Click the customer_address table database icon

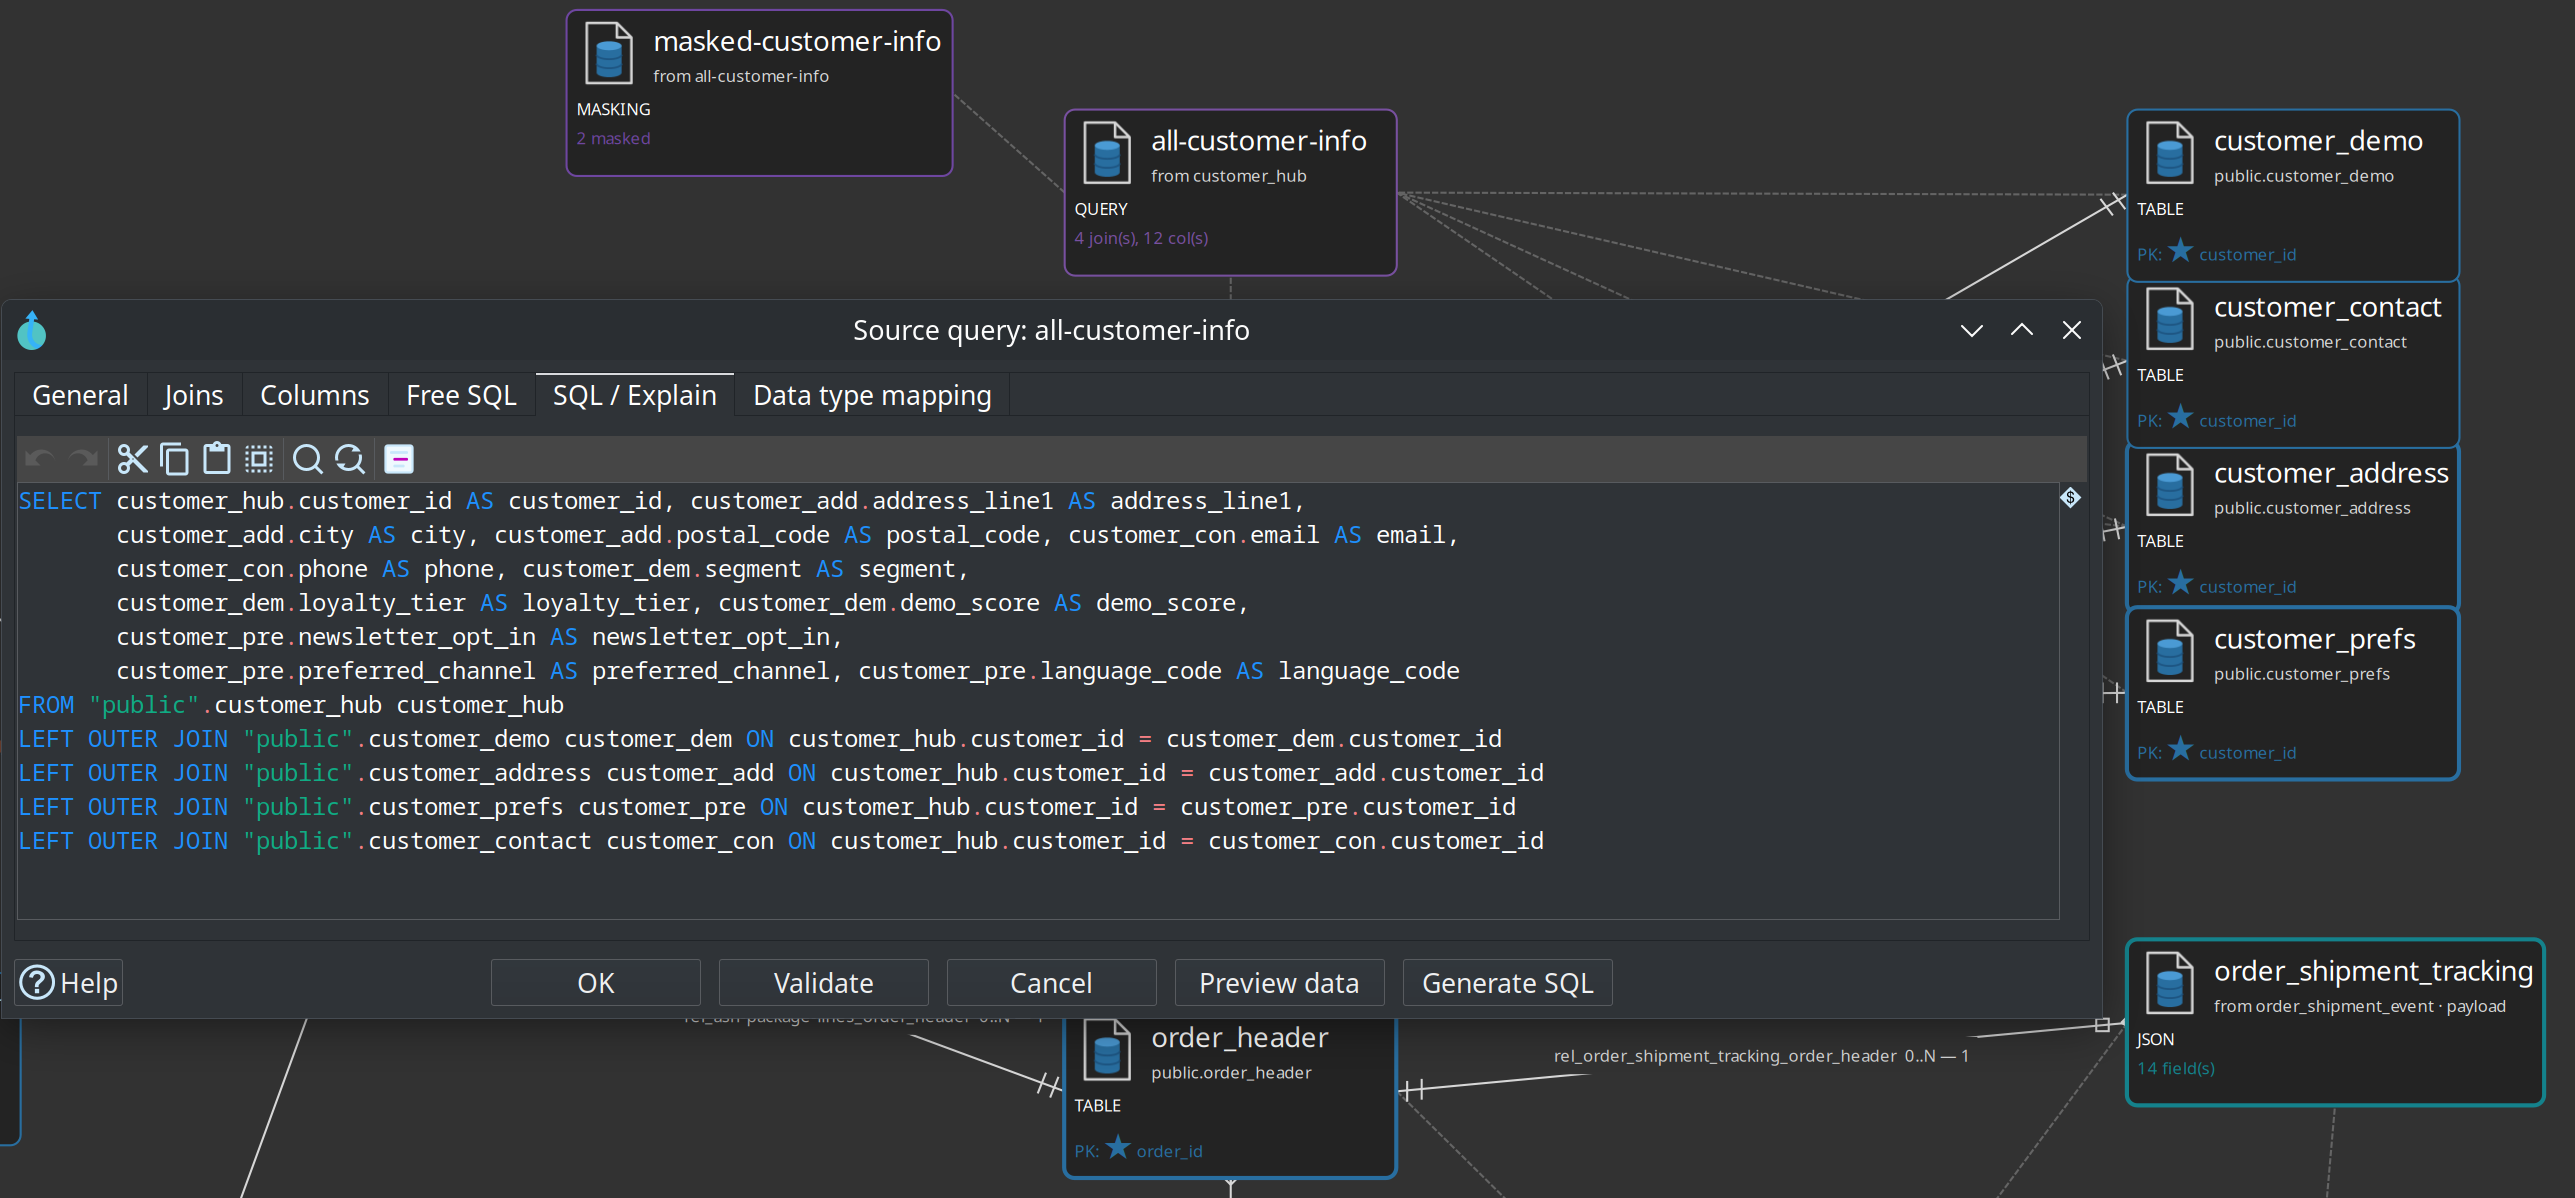coord(2169,485)
